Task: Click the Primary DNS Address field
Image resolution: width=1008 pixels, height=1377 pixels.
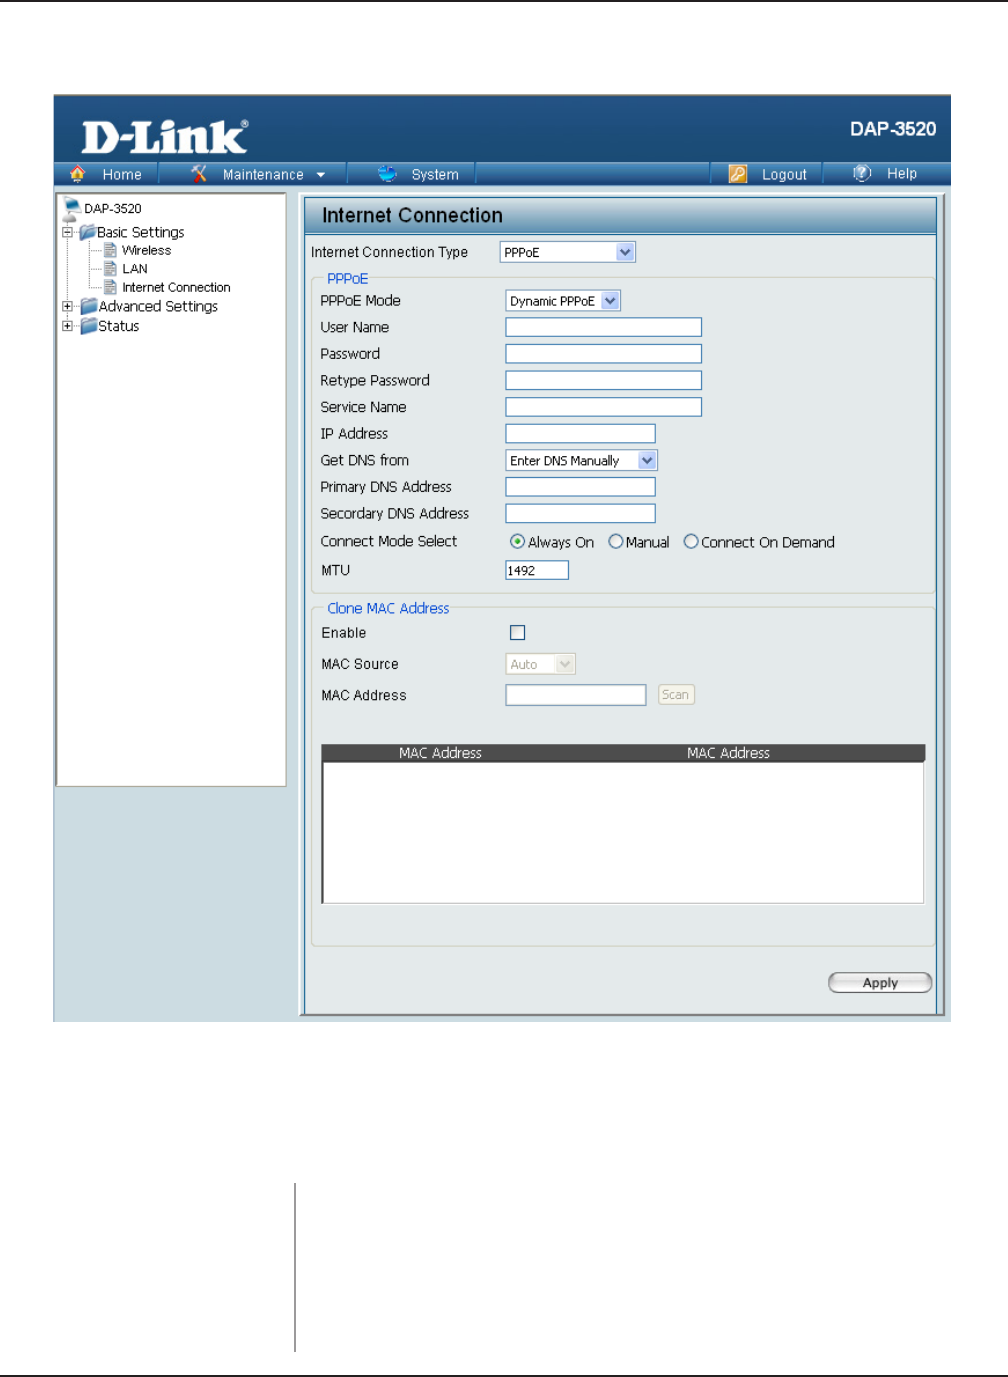Action: (x=581, y=487)
